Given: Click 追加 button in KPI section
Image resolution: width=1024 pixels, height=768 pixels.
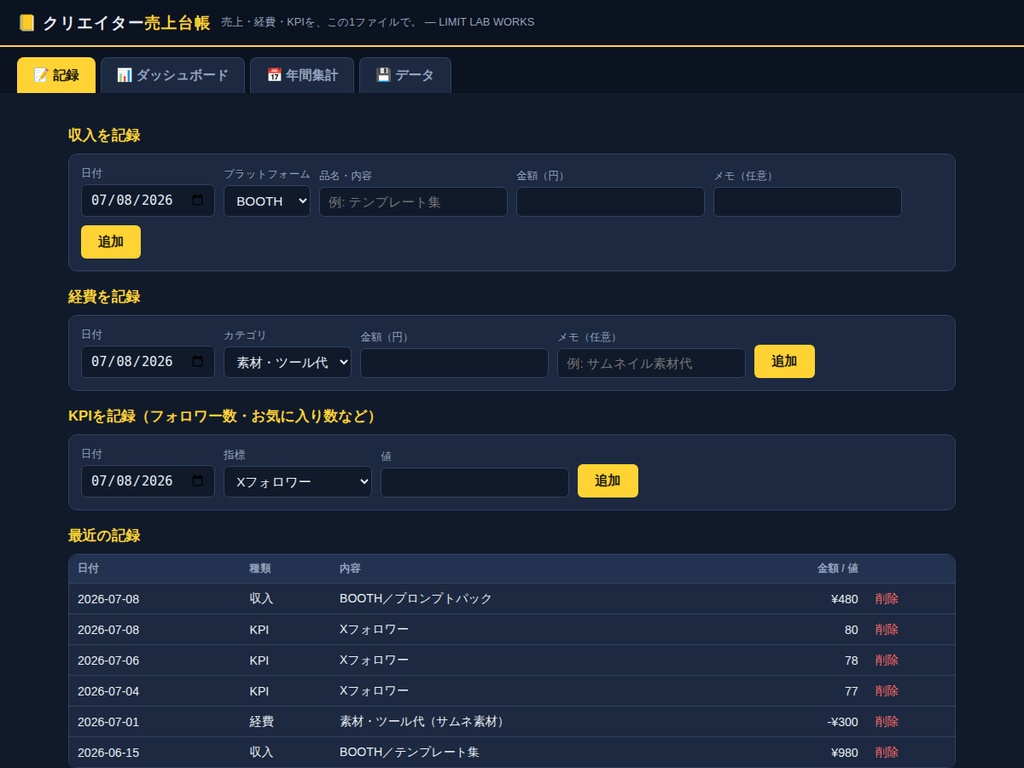Looking at the screenshot, I should [x=607, y=481].
